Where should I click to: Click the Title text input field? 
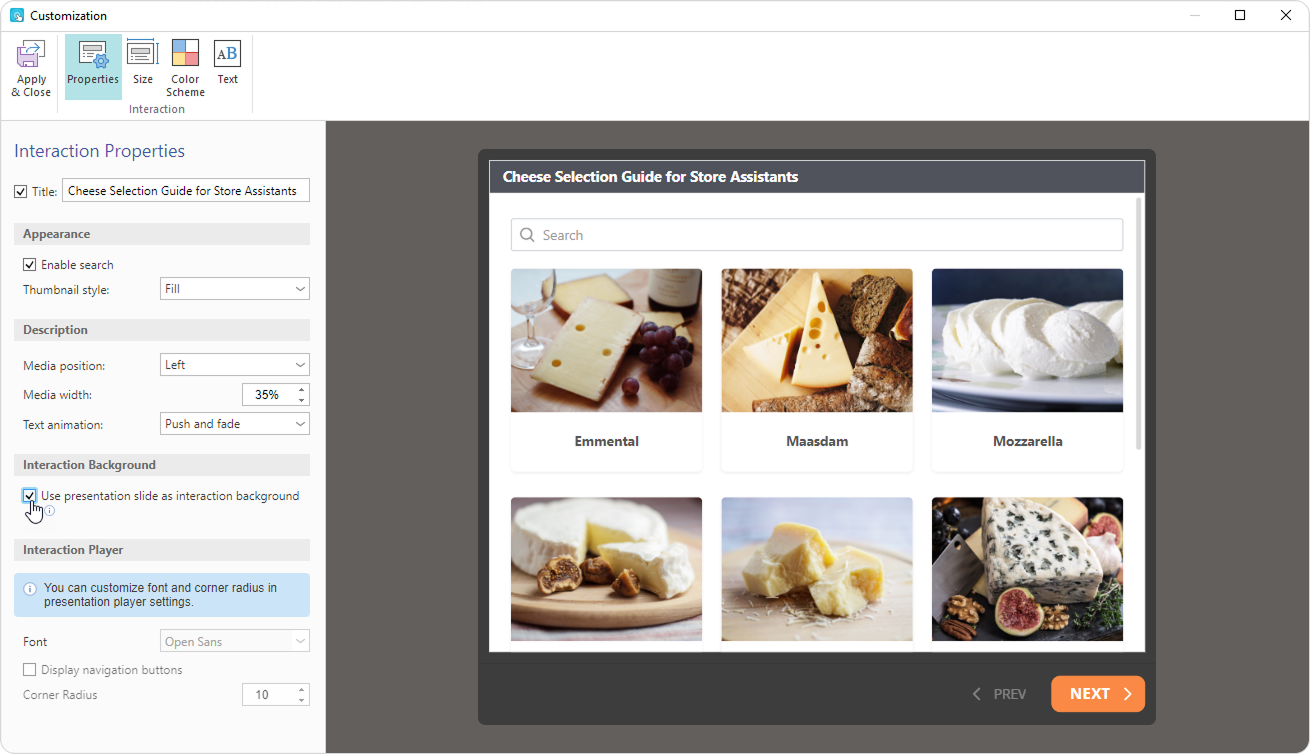pyautogui.click(x=185, y=191)
